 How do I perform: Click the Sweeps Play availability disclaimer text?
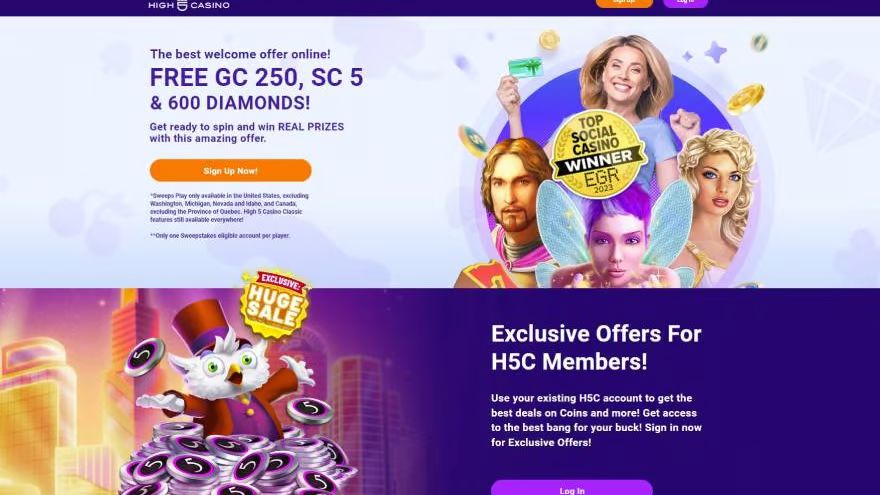click(x=229, y=208)
